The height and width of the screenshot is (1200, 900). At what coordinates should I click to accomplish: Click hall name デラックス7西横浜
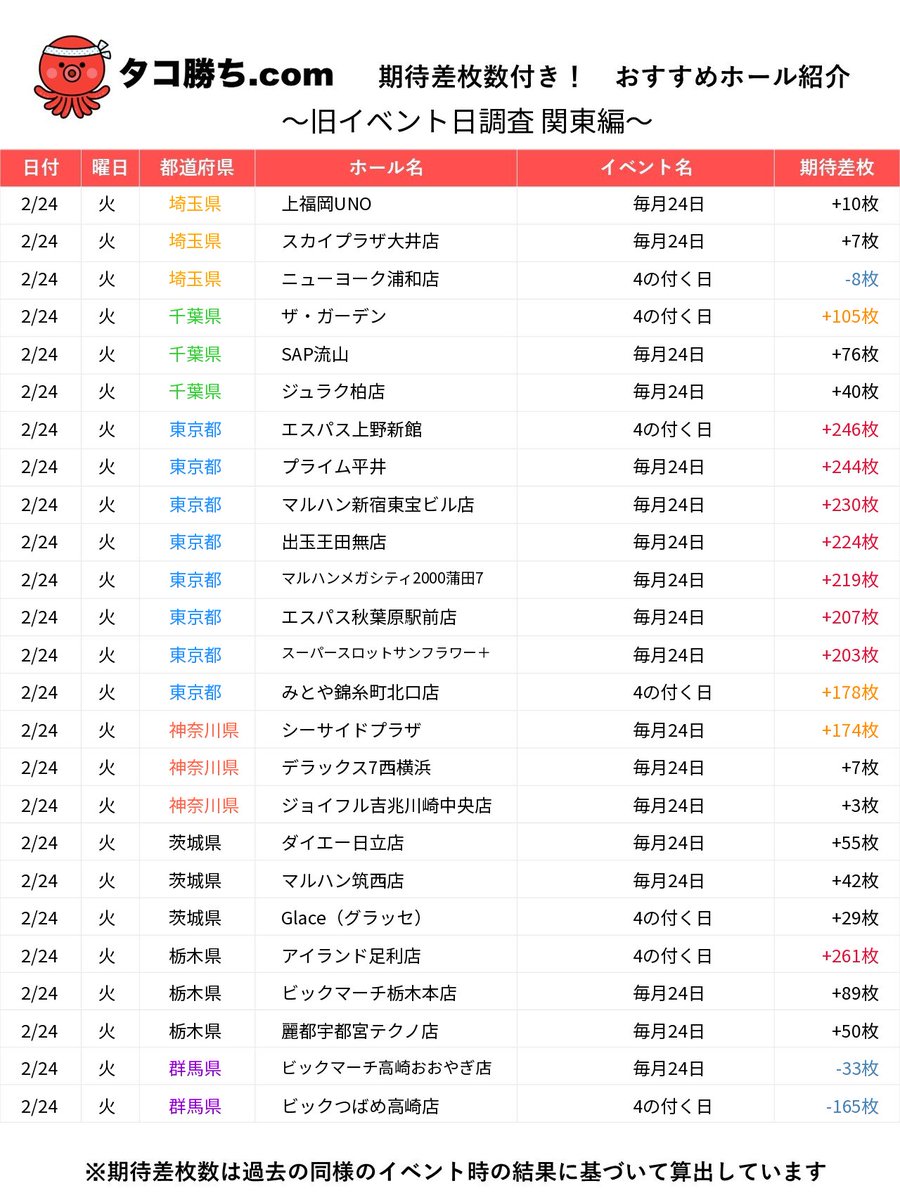pyautogui.click(x=356, y=768)
